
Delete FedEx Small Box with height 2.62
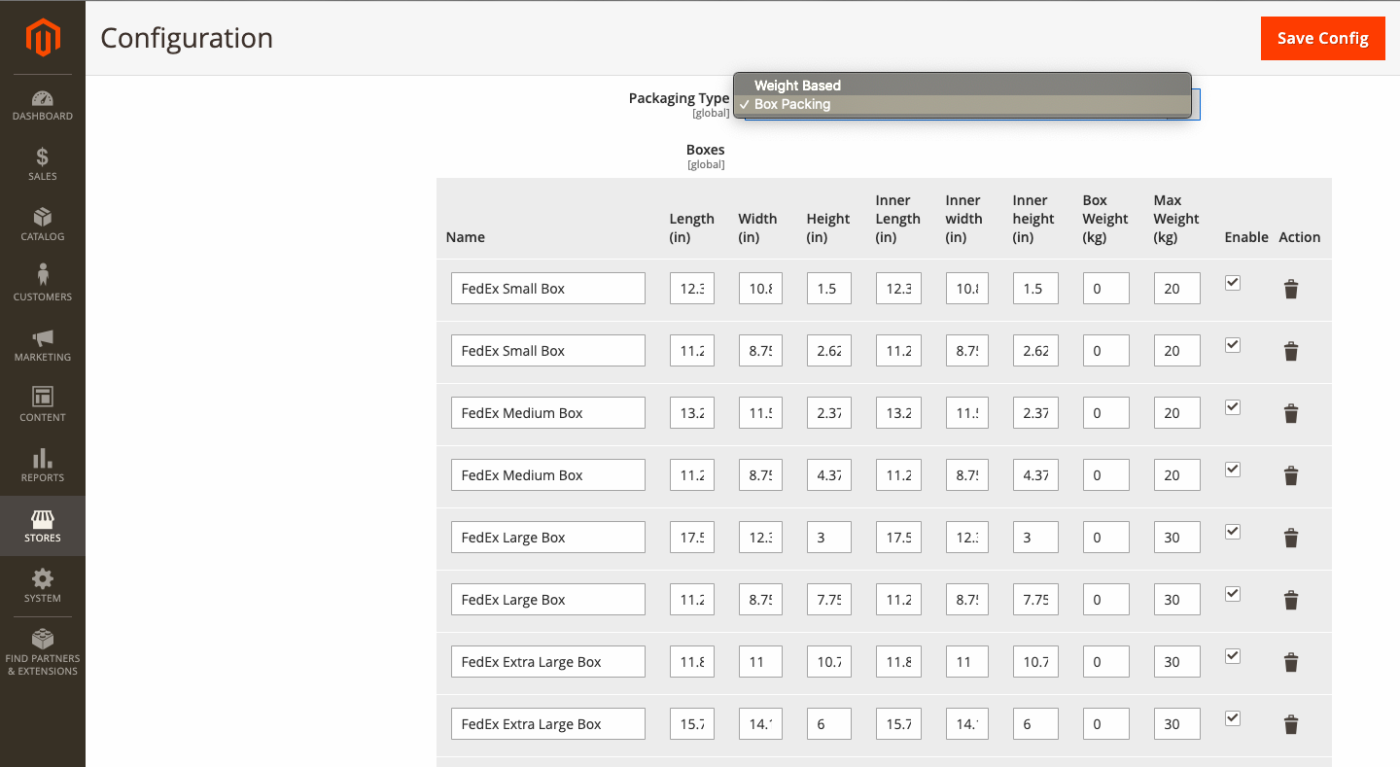1291,352
